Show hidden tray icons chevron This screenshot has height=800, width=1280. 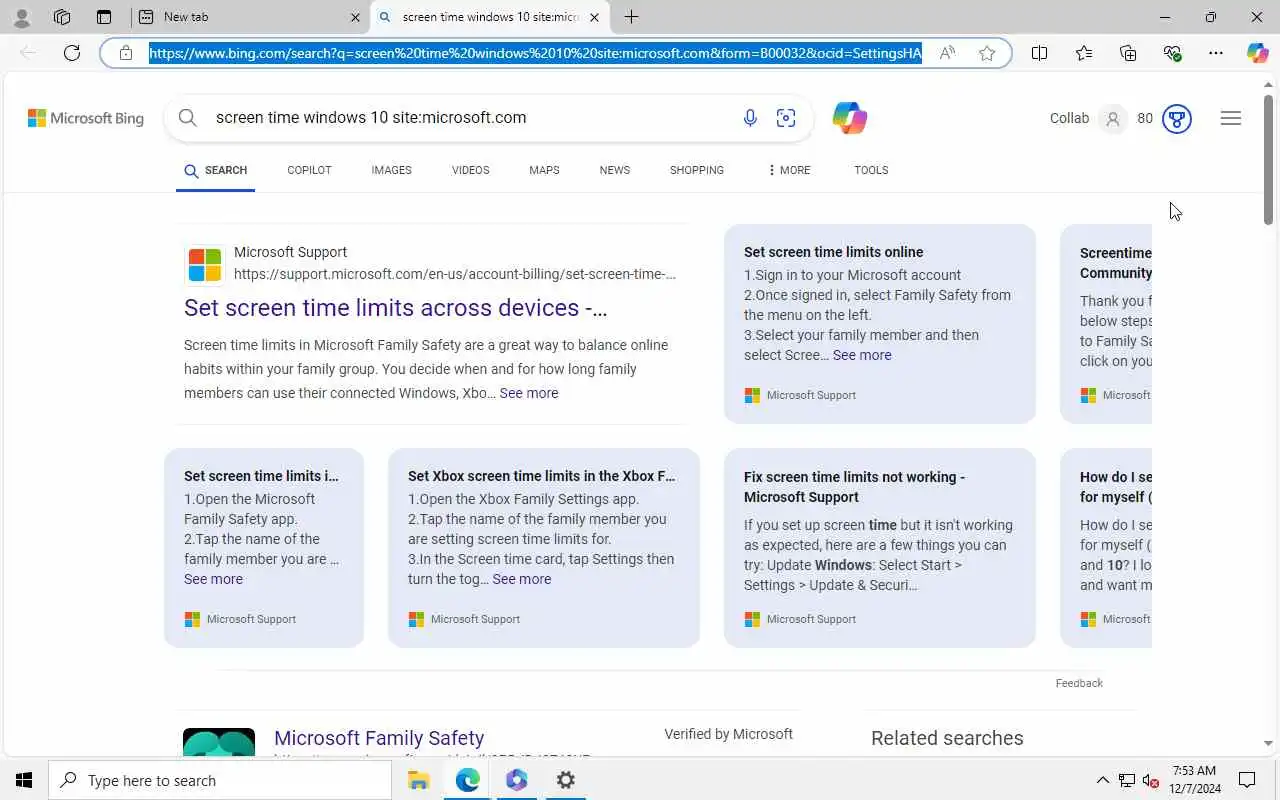click(1102, 780)
